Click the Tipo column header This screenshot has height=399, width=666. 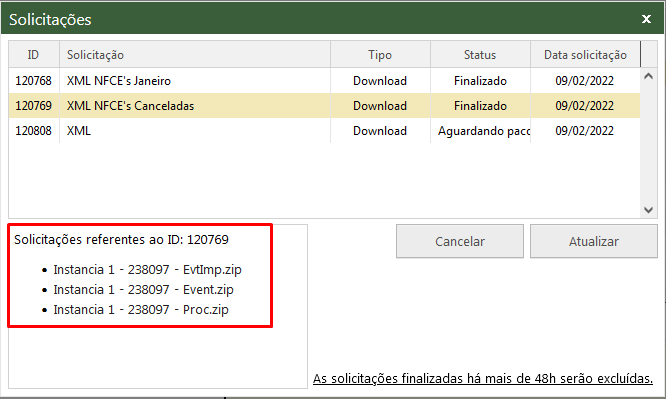(x=380, y=55)
